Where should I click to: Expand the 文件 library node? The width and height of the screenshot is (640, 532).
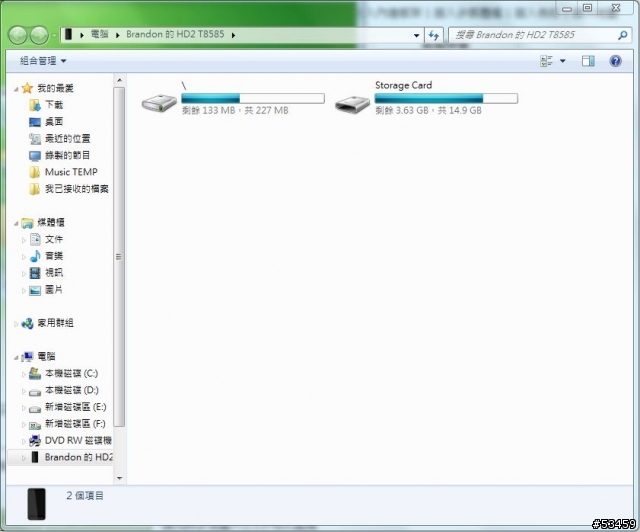(24, 240)
